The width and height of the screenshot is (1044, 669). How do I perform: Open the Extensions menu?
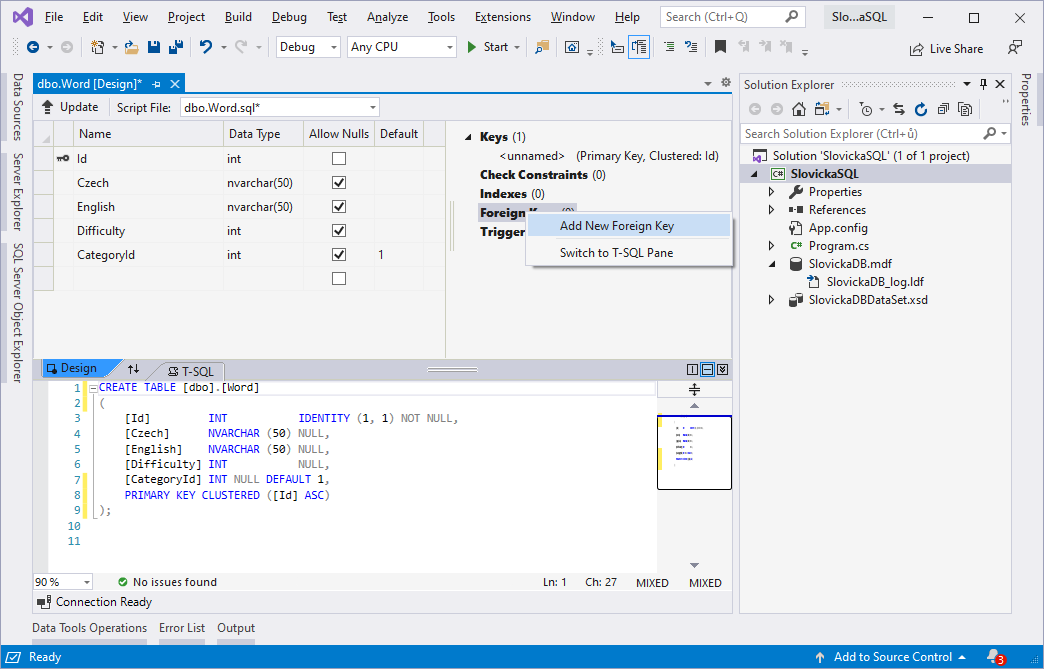[x=503, y=17]
